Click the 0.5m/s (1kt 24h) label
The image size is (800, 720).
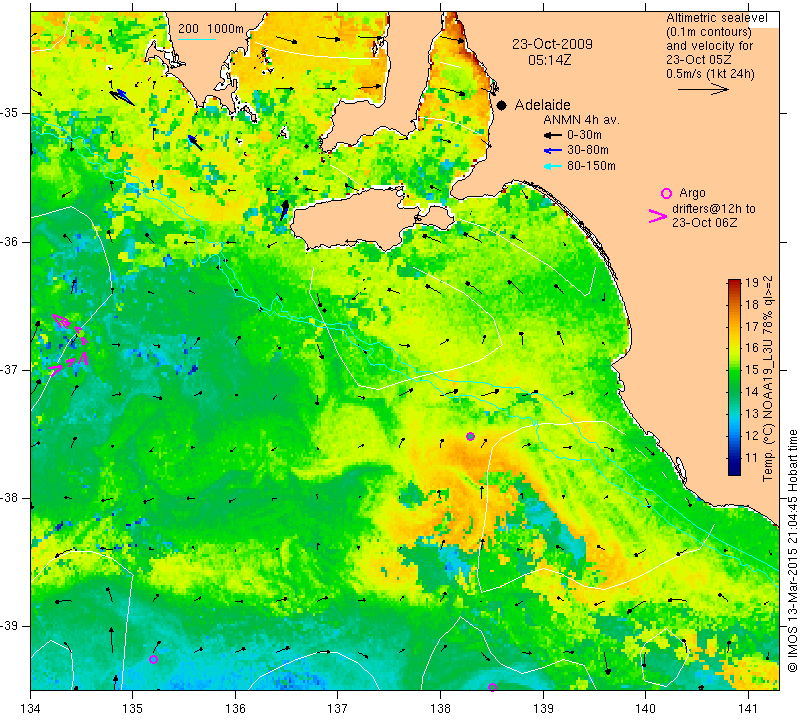point(710,74)
